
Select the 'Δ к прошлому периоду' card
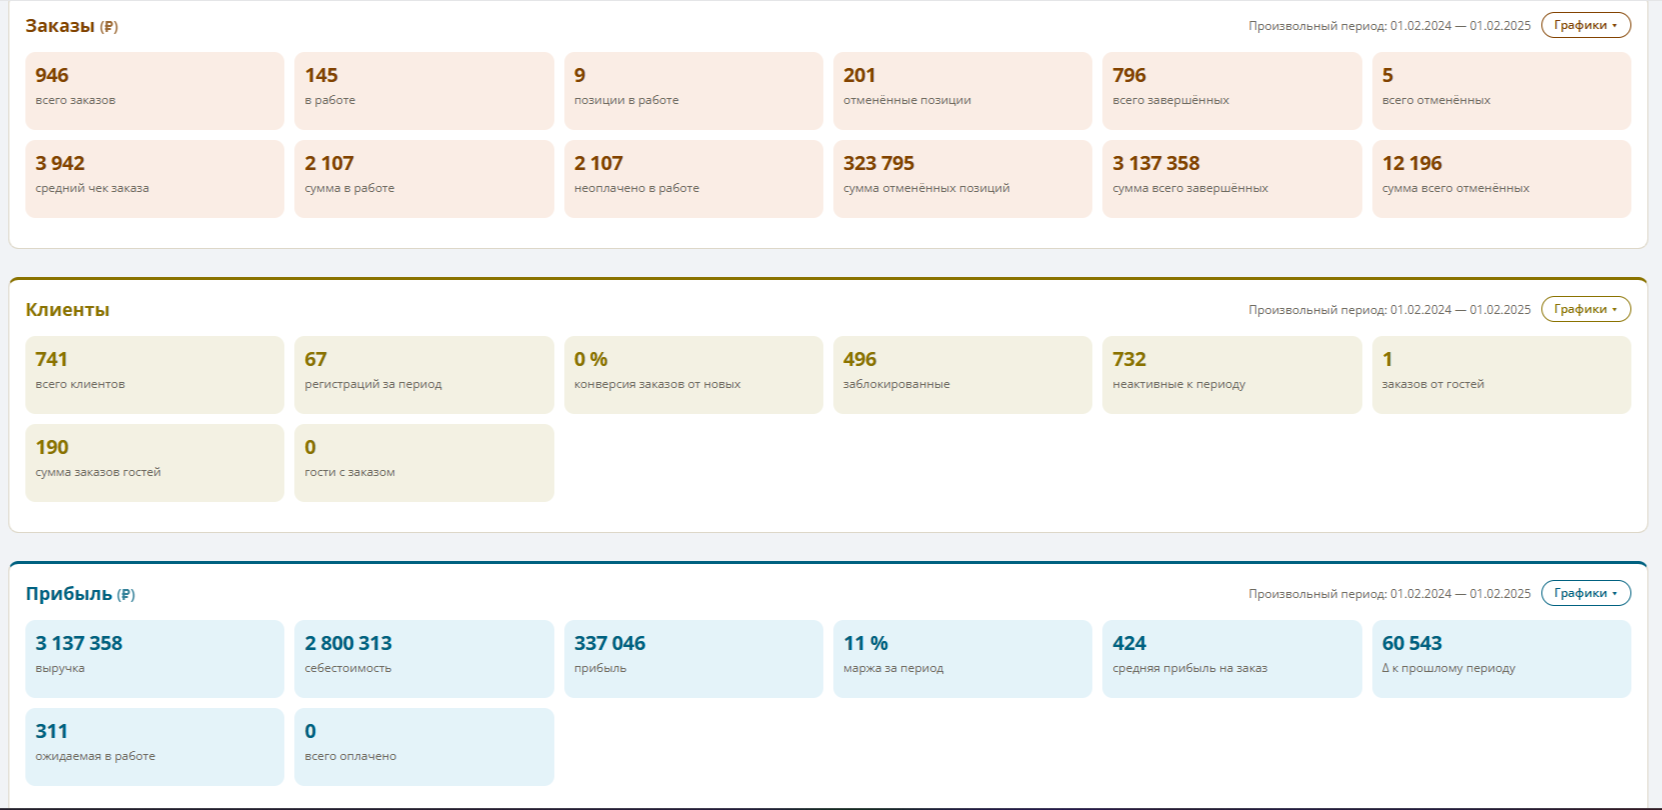[x=1502, y=659]
